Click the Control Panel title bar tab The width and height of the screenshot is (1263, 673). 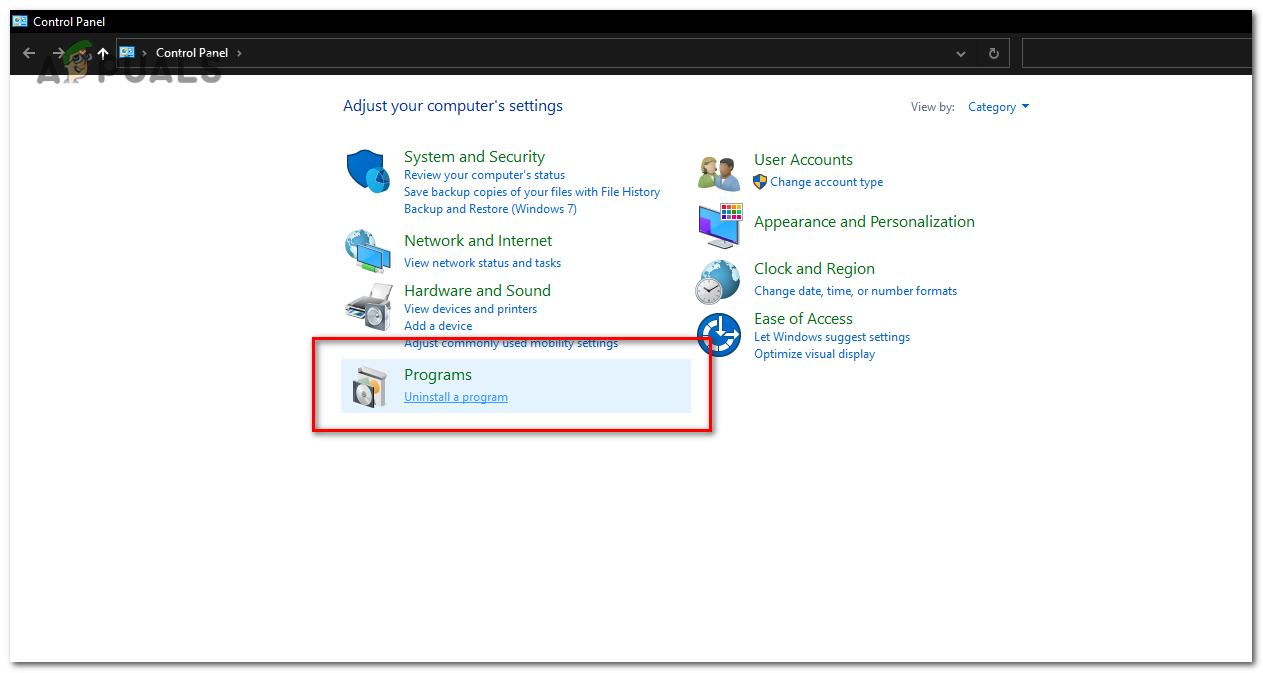55,21
